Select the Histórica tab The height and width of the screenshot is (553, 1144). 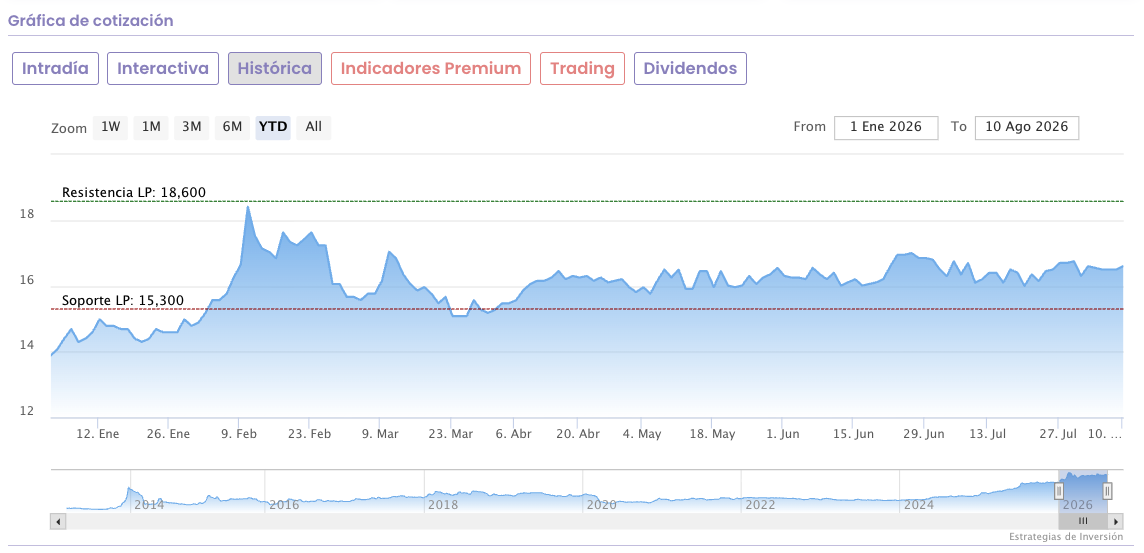point(275,69)
